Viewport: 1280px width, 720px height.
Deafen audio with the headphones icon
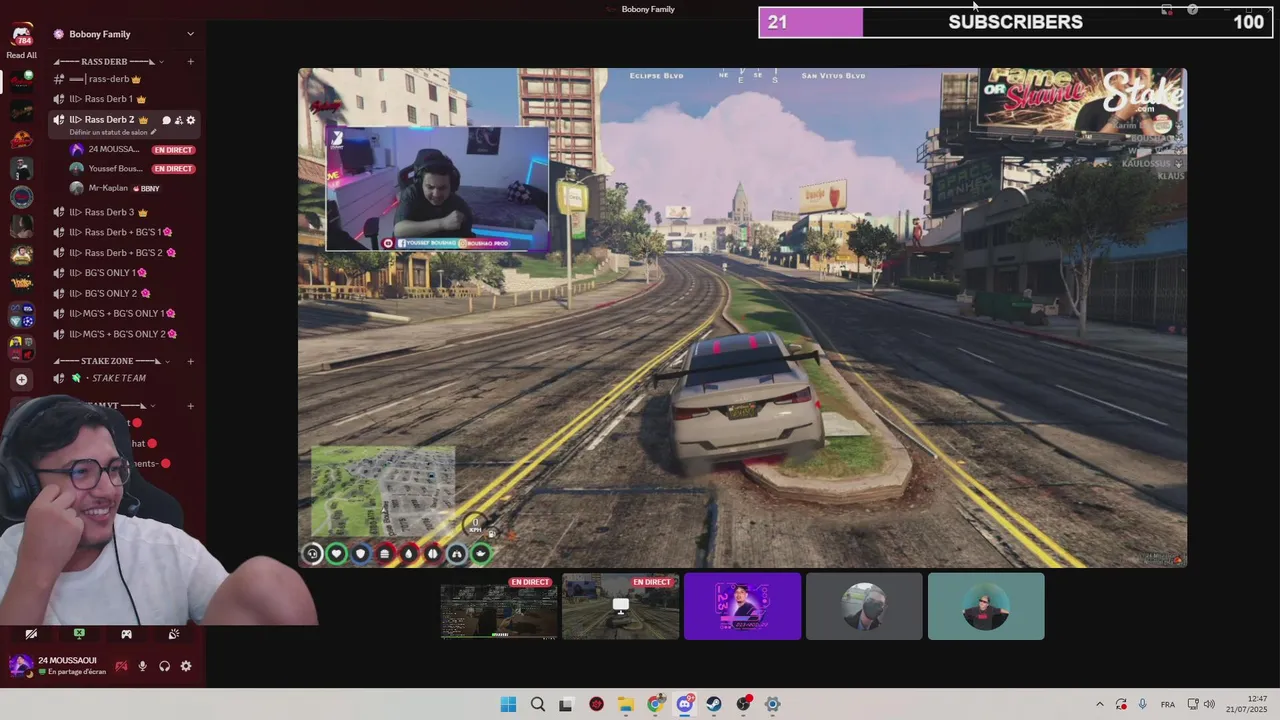pos(164,666)
